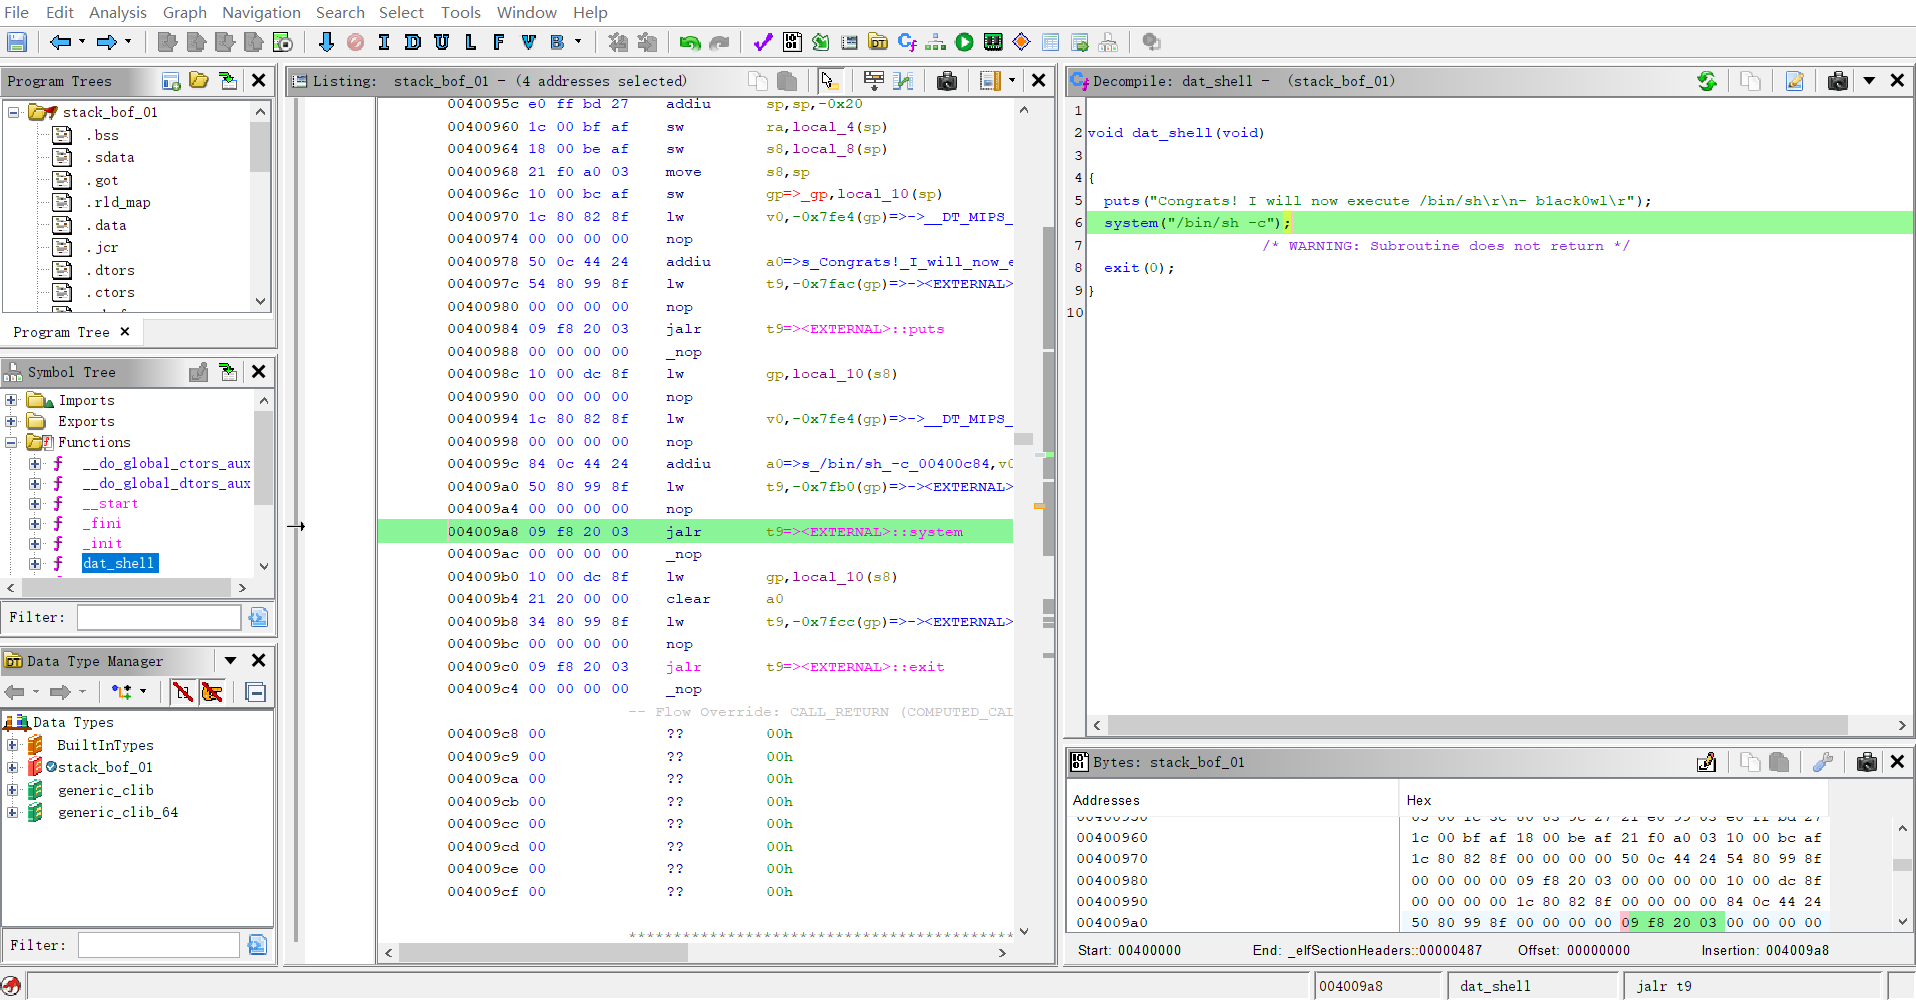The width and height of the screenshot is (1916, 1000).
Task: Select the Program Tree tab
Action: [x=71, y=332]
